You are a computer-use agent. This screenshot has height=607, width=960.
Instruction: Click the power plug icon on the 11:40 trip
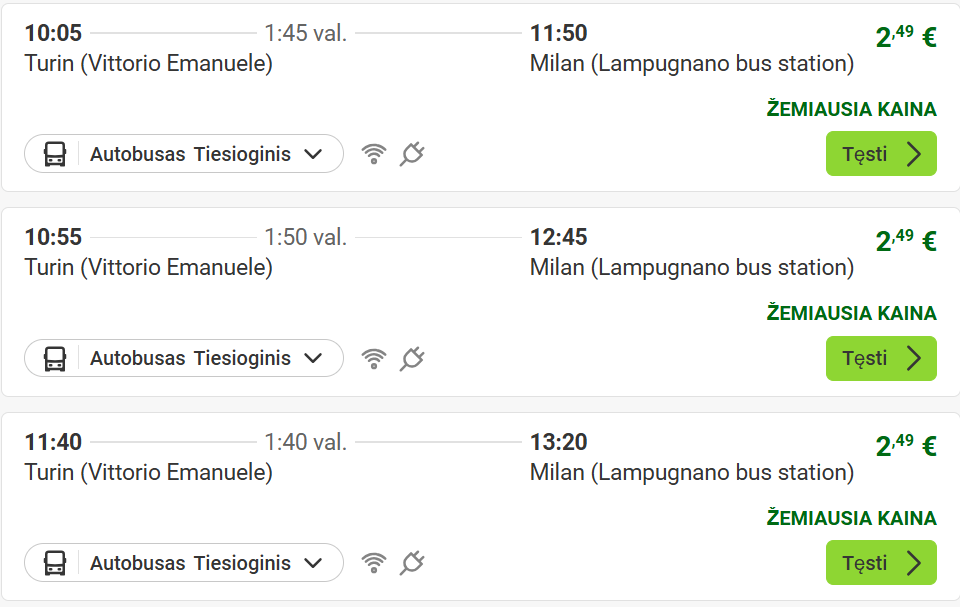pos(412,563)
